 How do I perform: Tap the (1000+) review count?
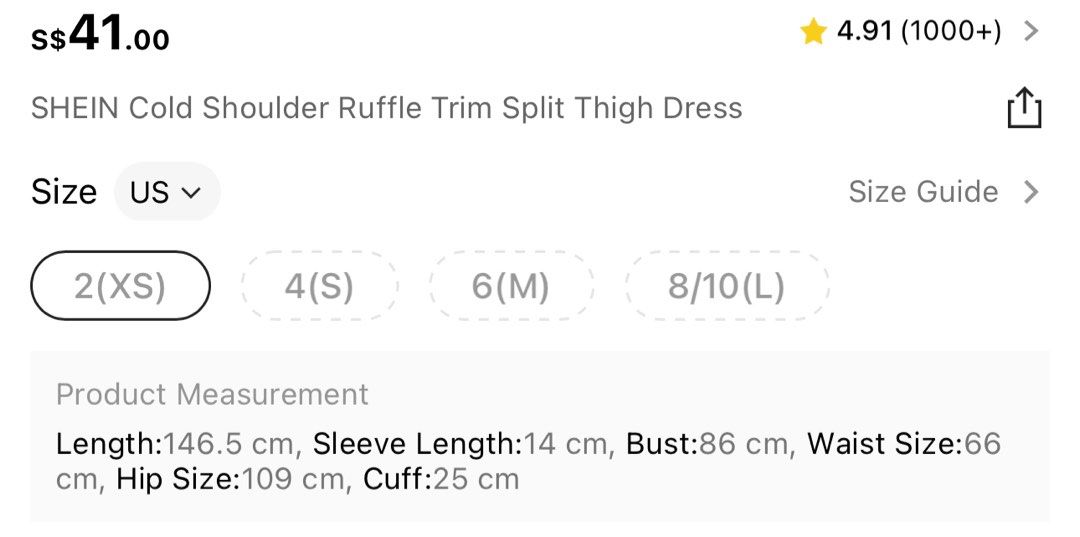coord(951,31)
